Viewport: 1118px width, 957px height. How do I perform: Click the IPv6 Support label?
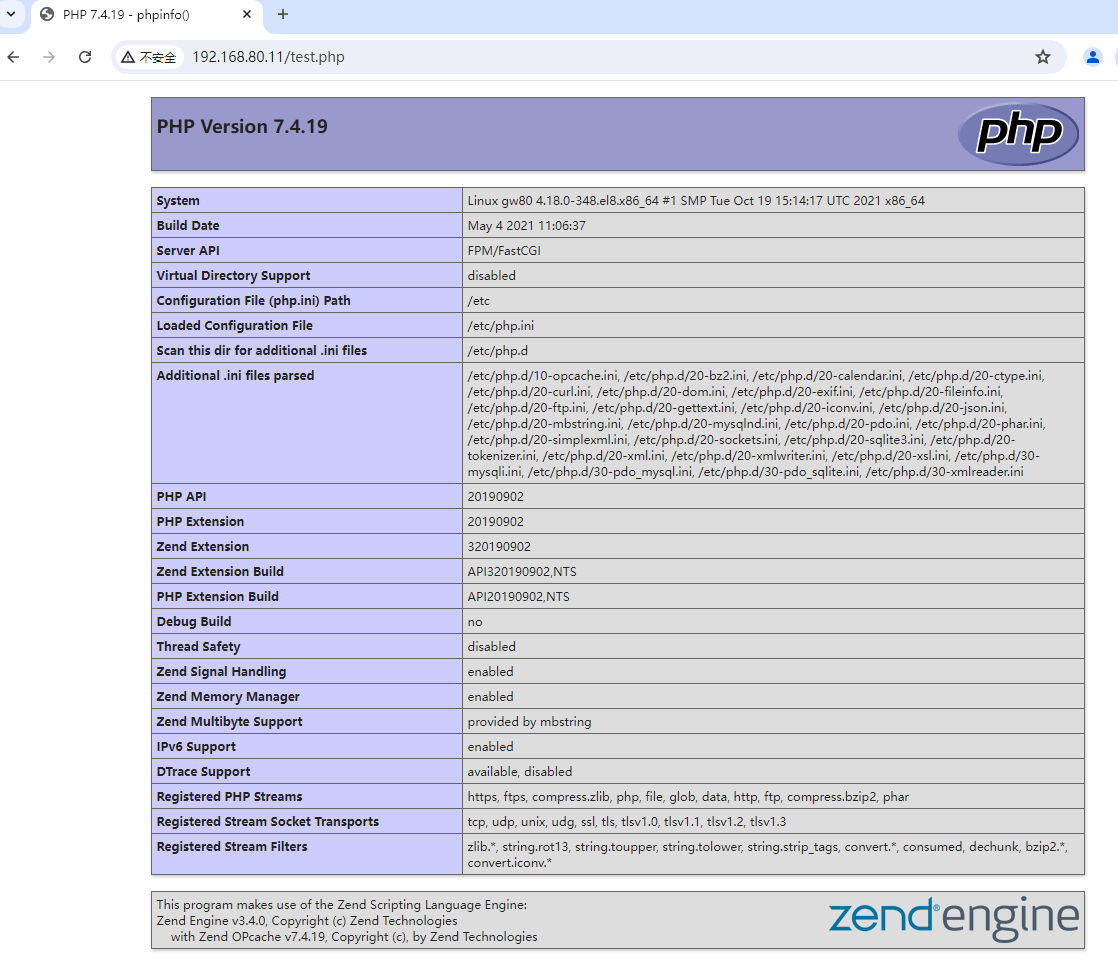[x=196, y=747]
